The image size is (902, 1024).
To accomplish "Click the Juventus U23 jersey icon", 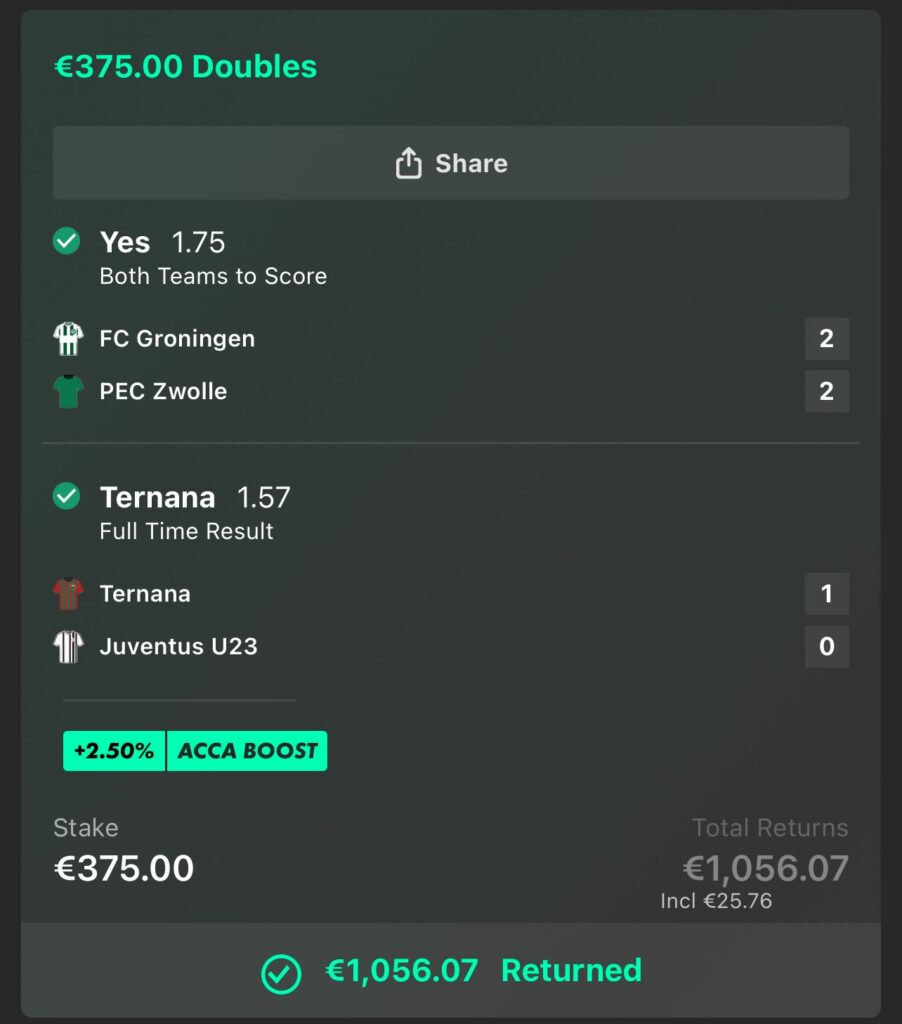I will coord(68,646).
